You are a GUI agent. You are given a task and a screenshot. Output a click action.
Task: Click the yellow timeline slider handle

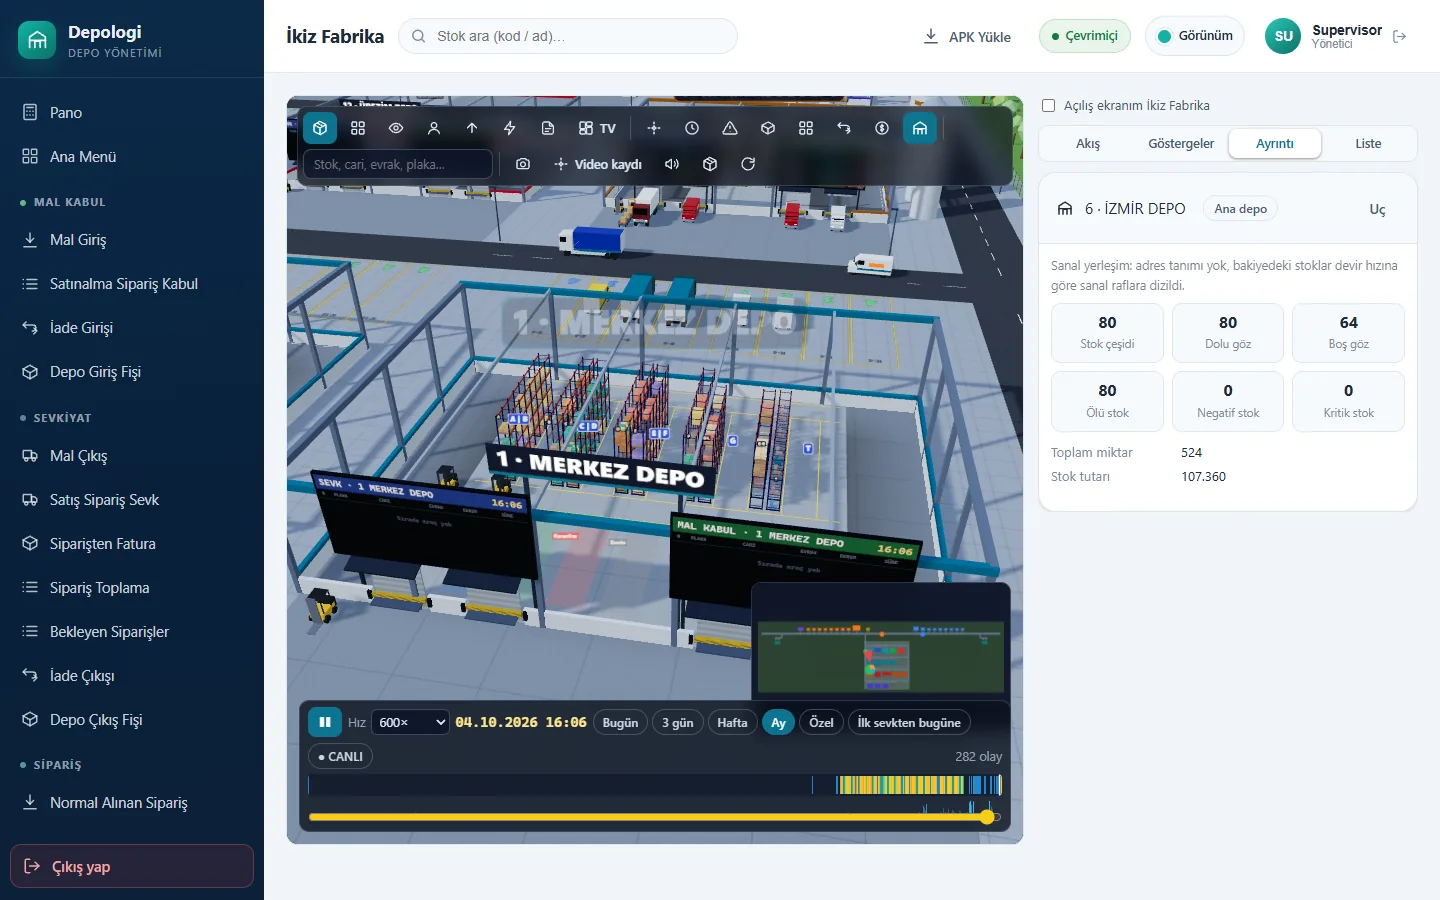pos(988,817)
